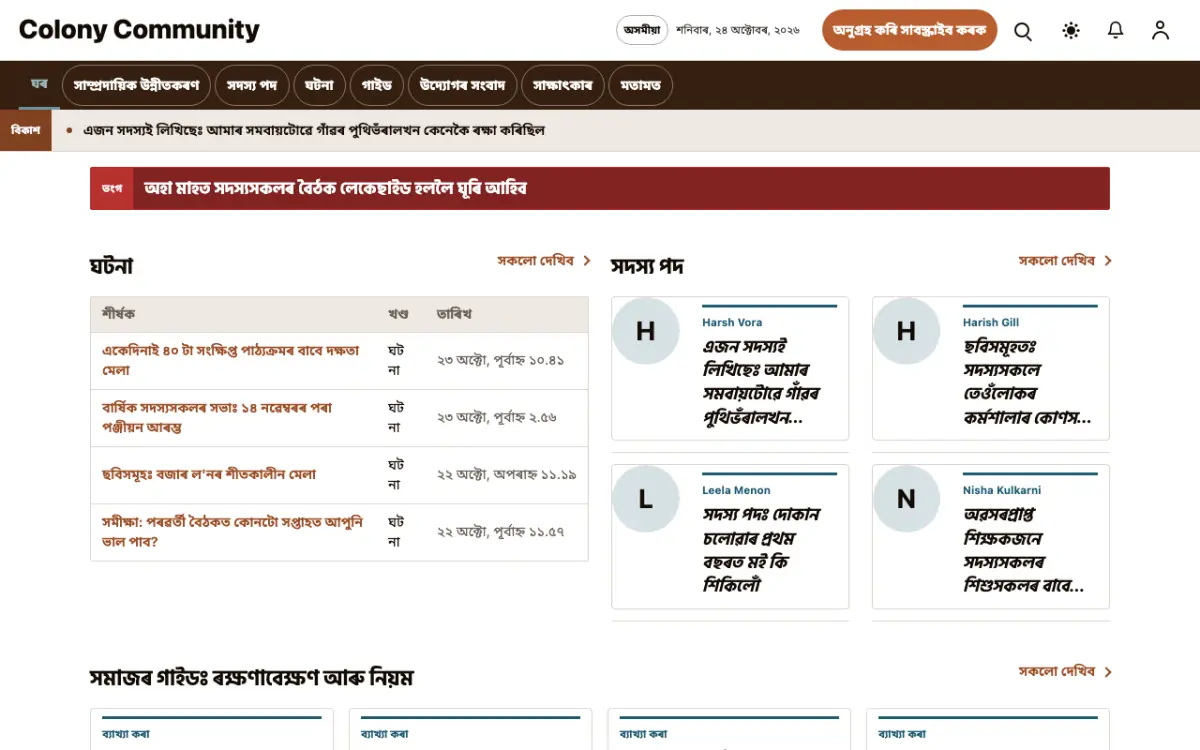Open Leela Menon's সদস্য পদঃ দোকান post

click(762, 550)
